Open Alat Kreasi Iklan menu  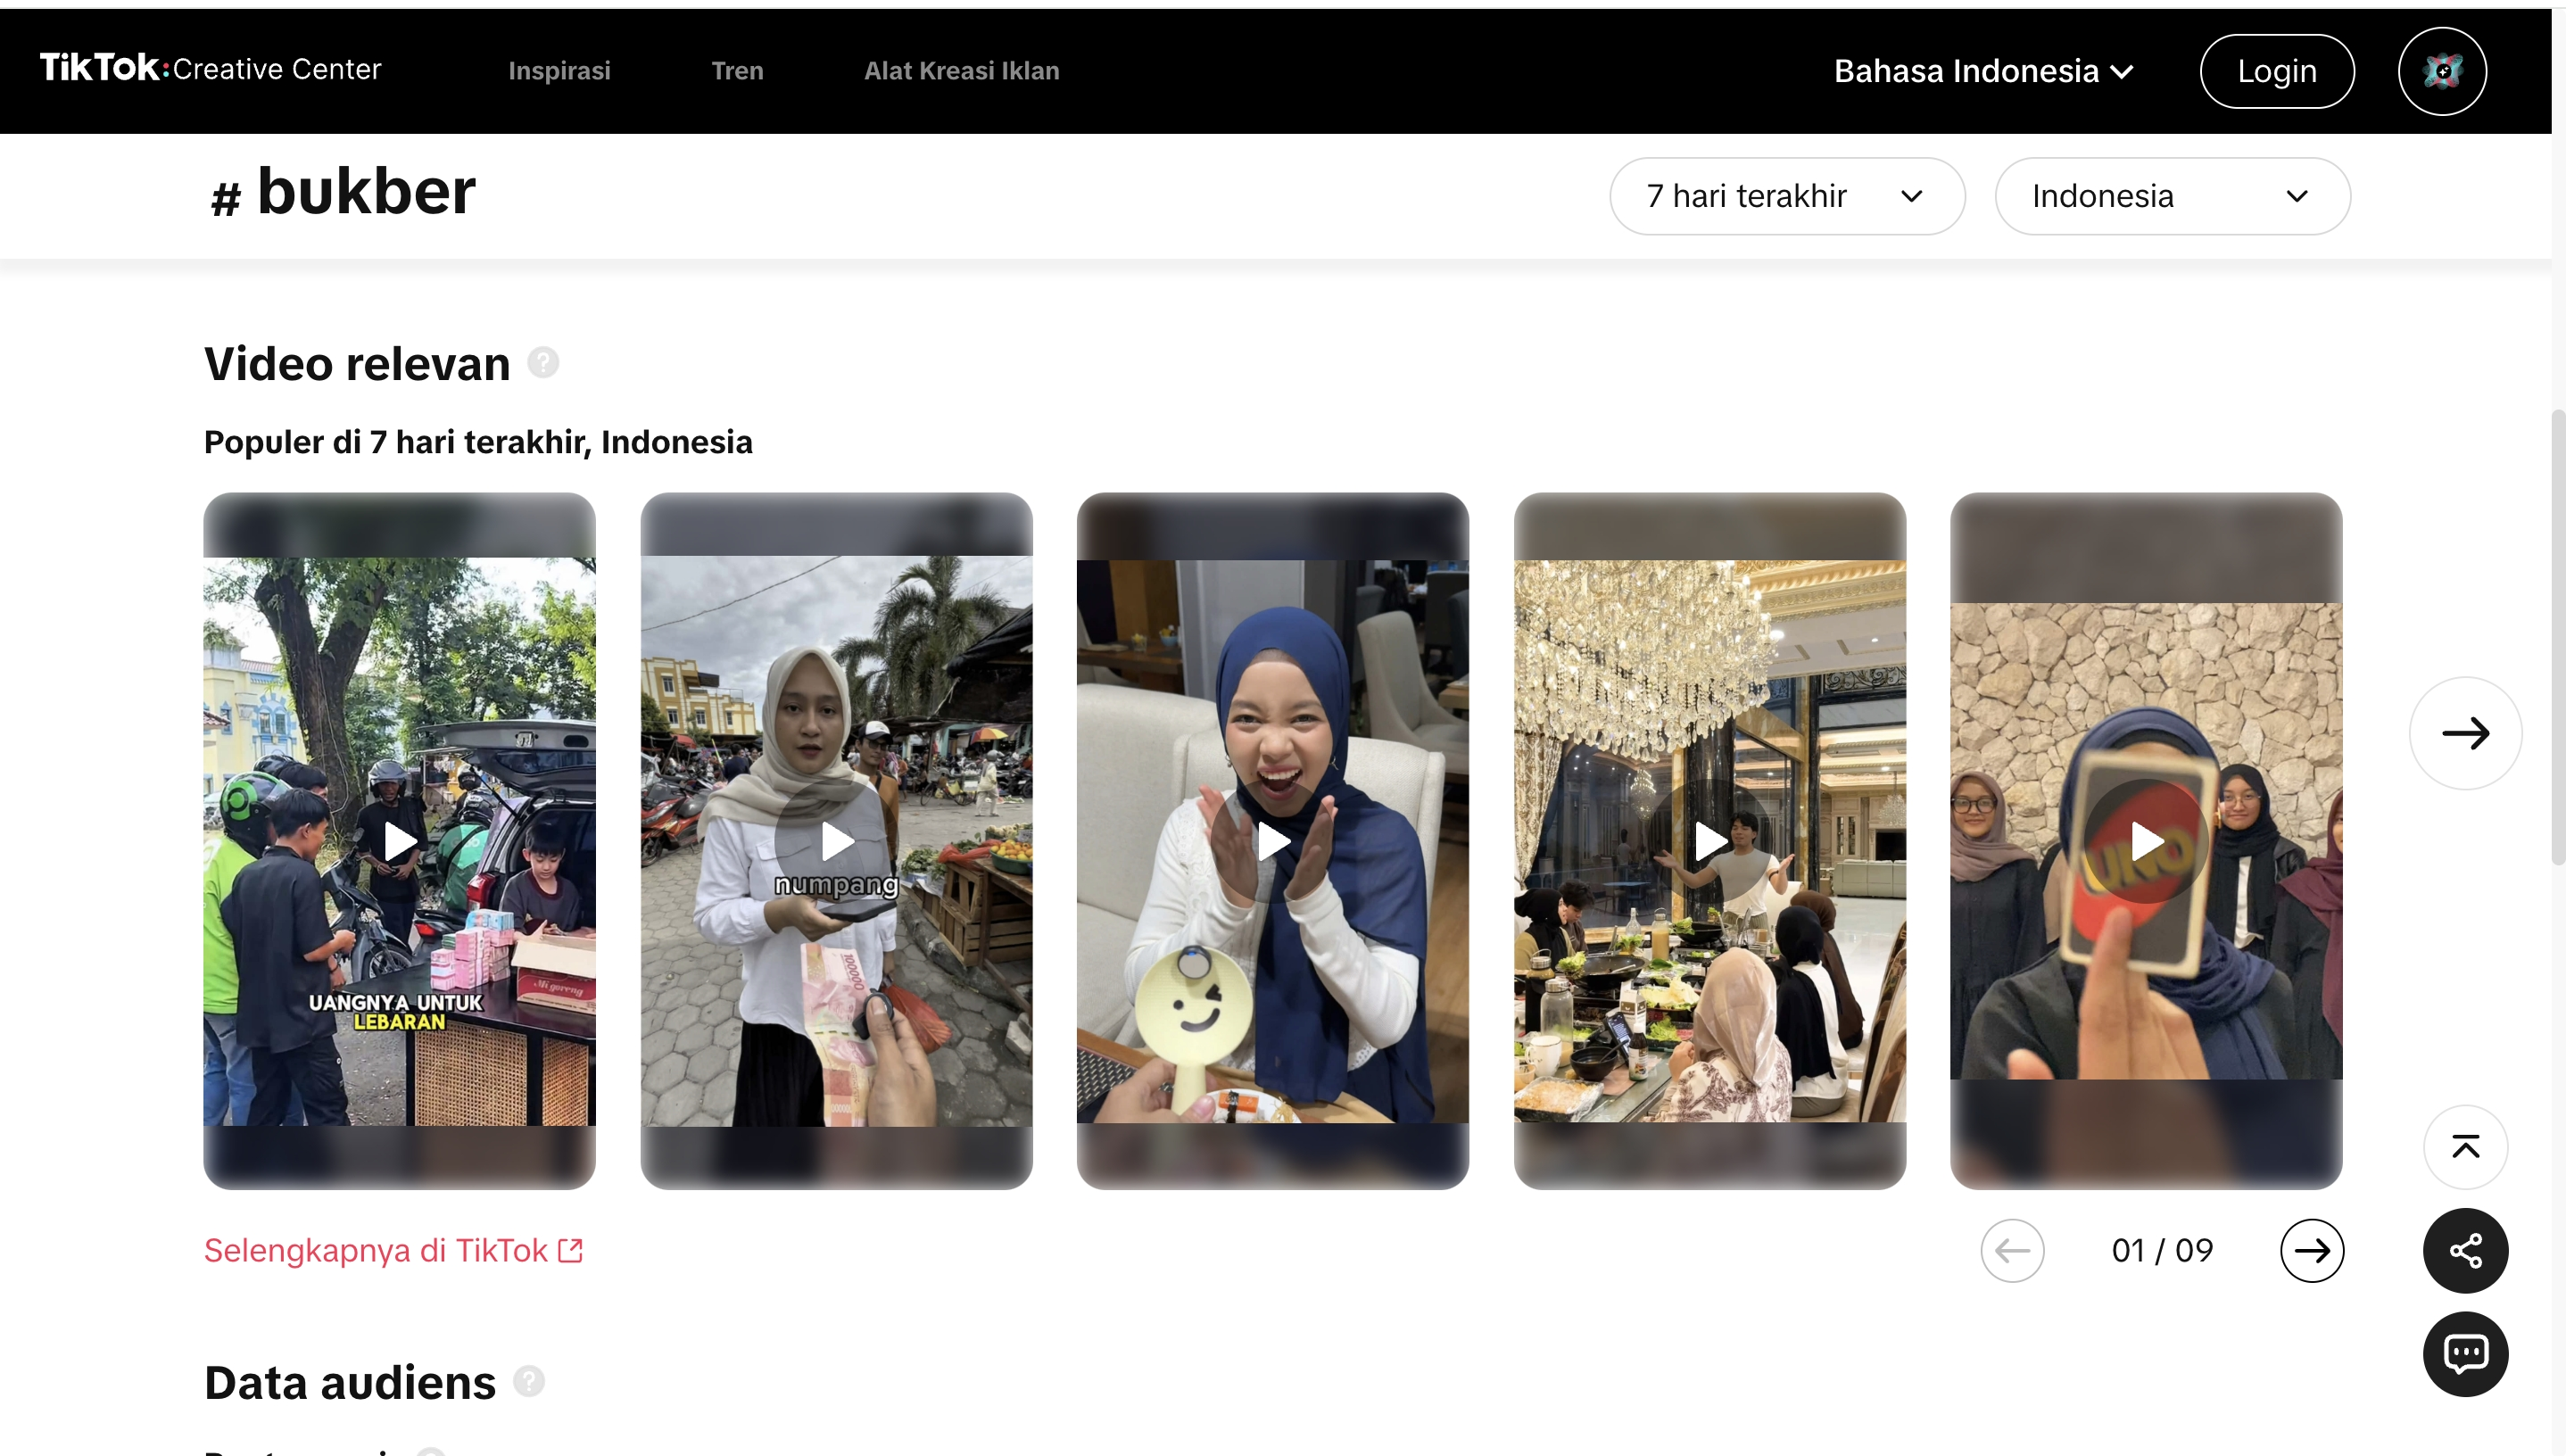961,71
